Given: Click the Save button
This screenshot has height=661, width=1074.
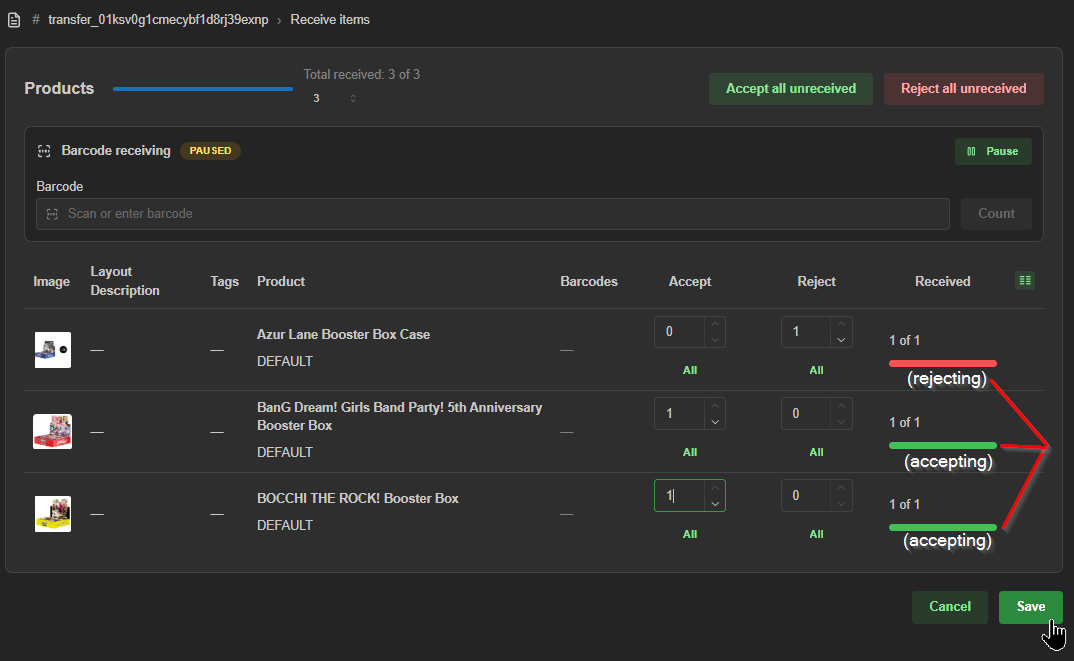Looking at the screenshot, I should [1030, 607].
